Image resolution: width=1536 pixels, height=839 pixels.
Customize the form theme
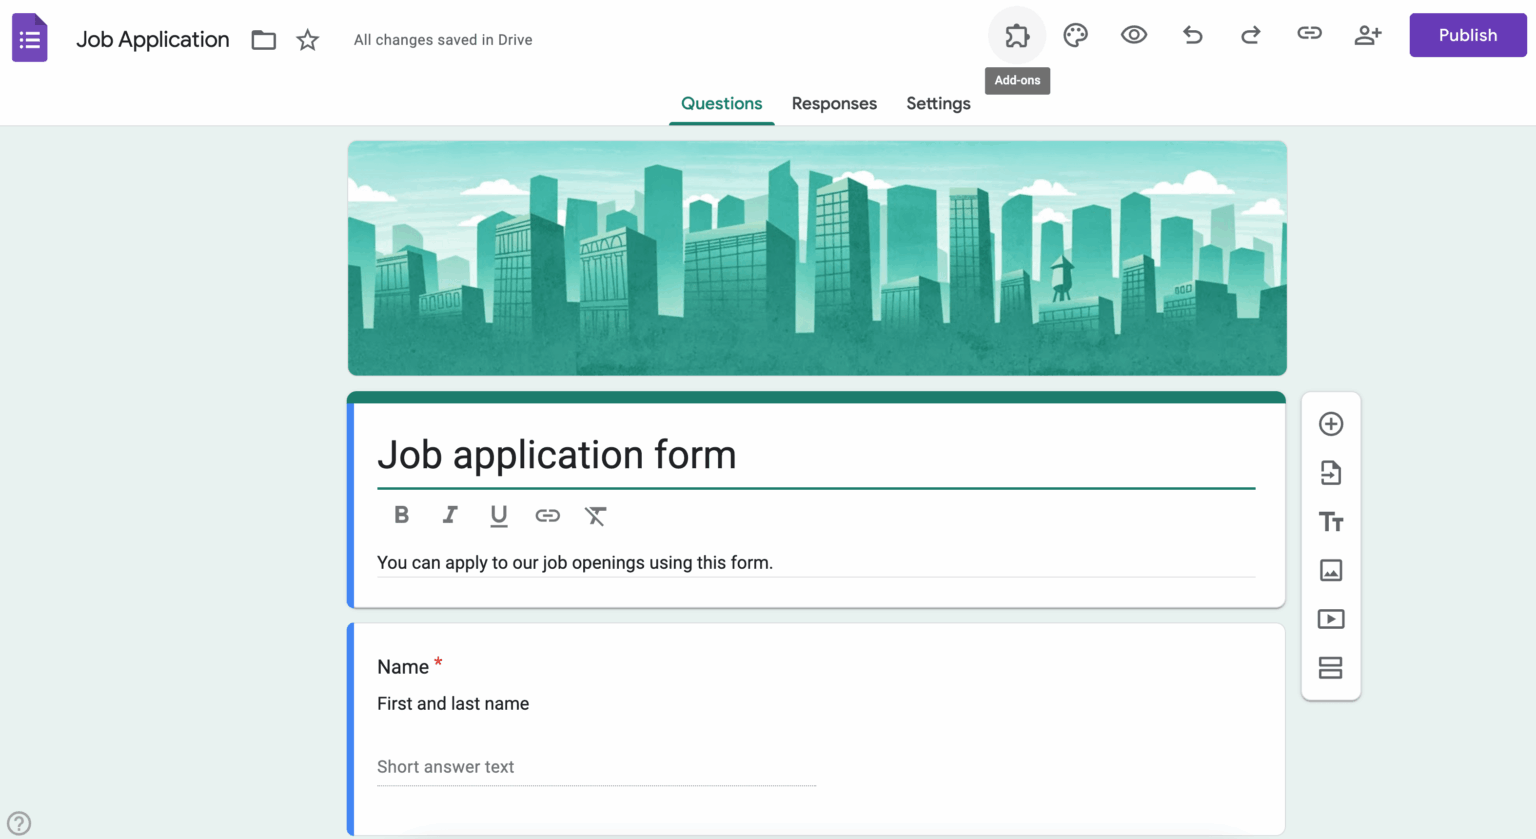(x=1075, y=34)
